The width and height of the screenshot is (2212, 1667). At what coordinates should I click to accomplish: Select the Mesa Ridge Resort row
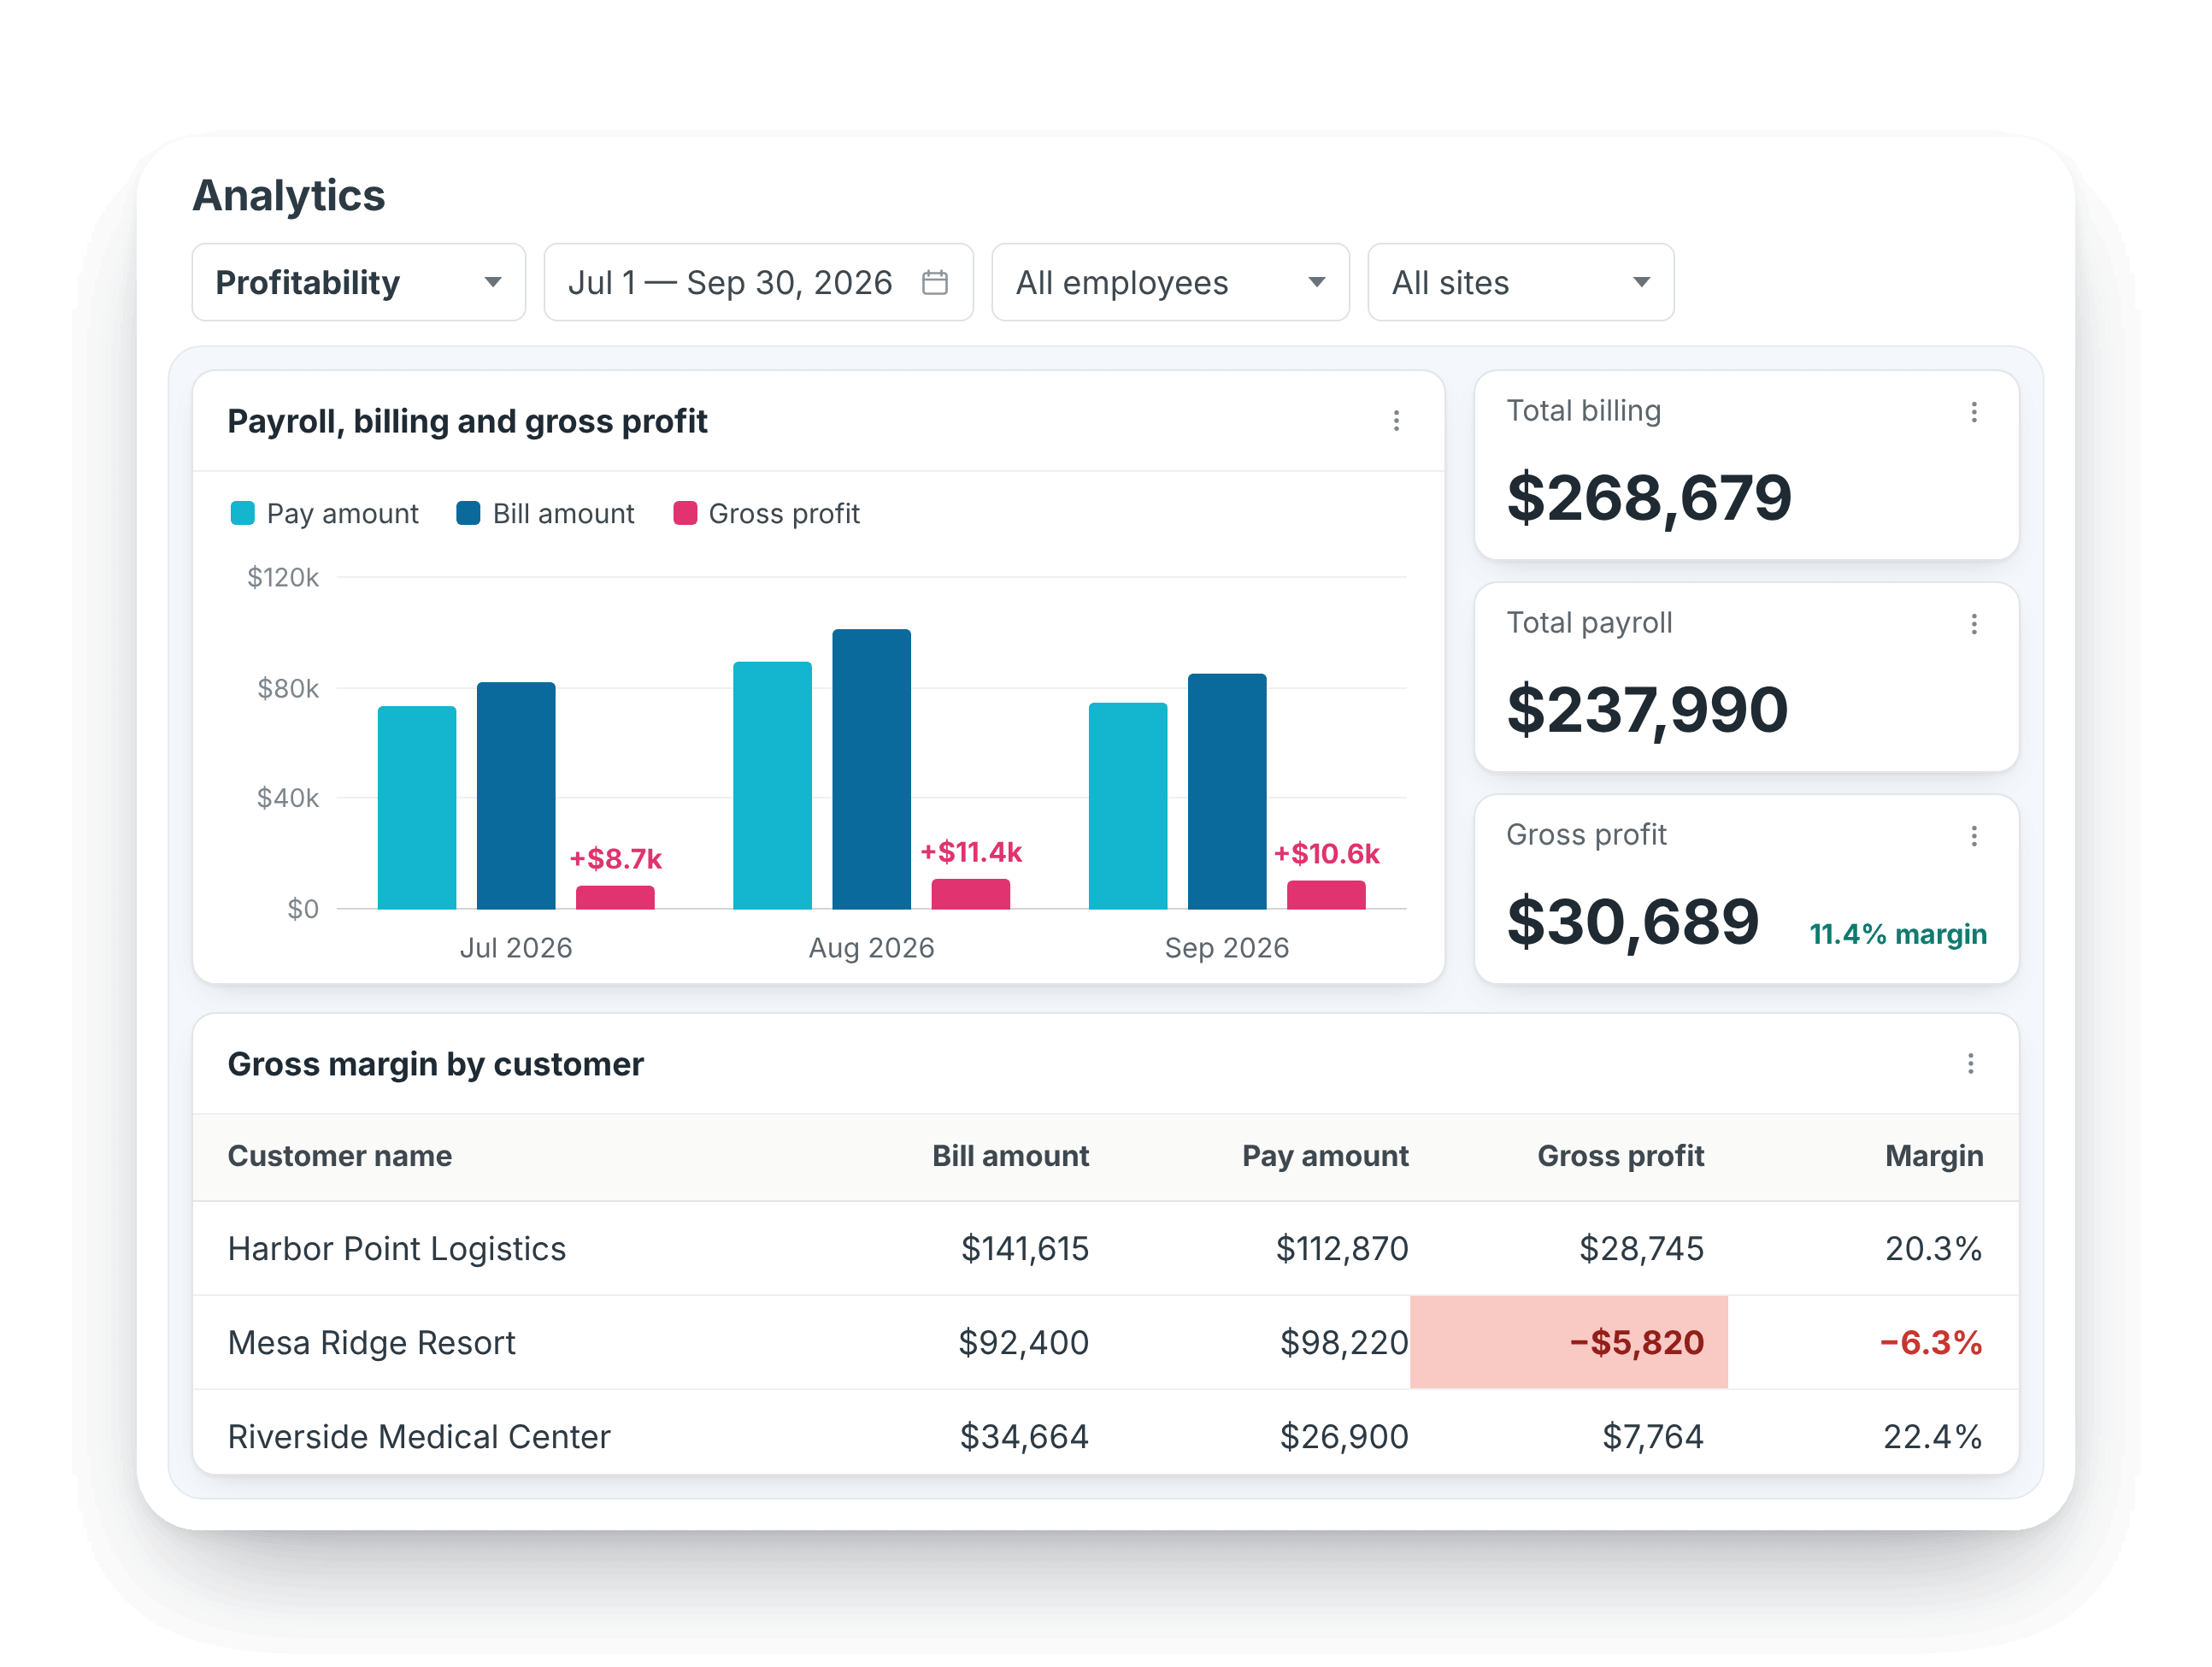(1105, 1343)
